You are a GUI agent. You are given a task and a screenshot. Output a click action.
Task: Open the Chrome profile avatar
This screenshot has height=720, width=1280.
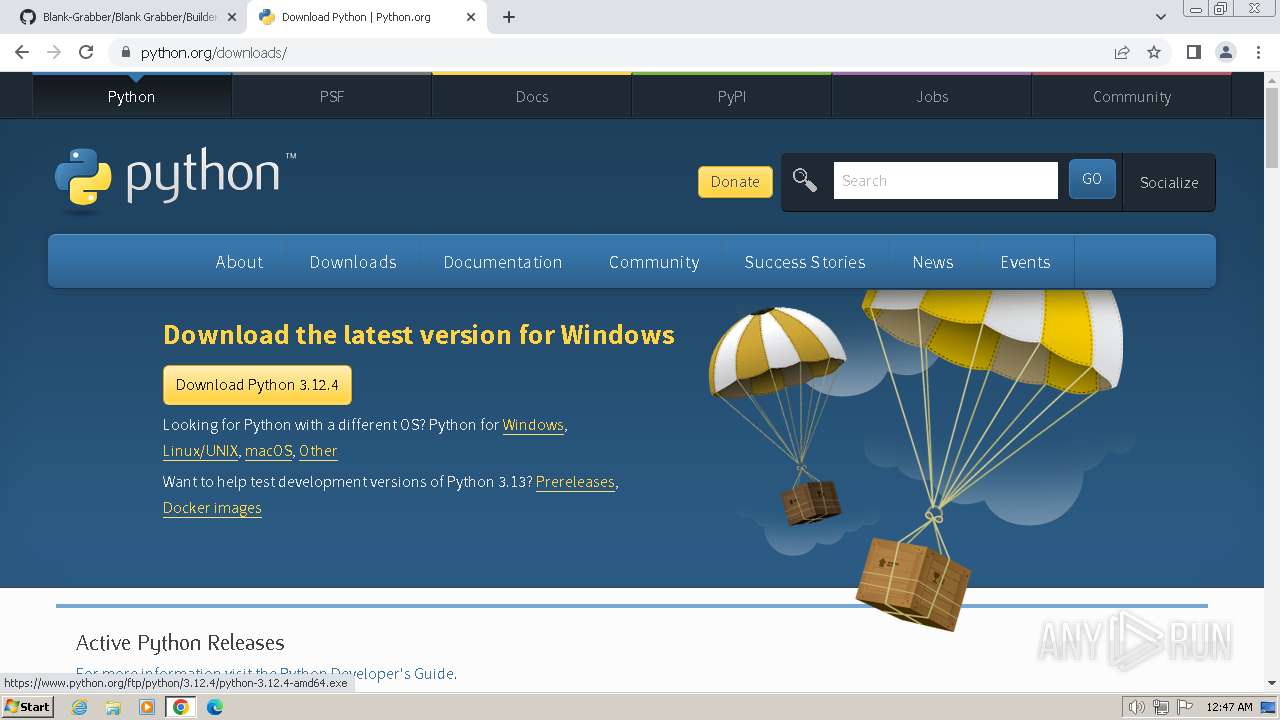coord(1225,52)
